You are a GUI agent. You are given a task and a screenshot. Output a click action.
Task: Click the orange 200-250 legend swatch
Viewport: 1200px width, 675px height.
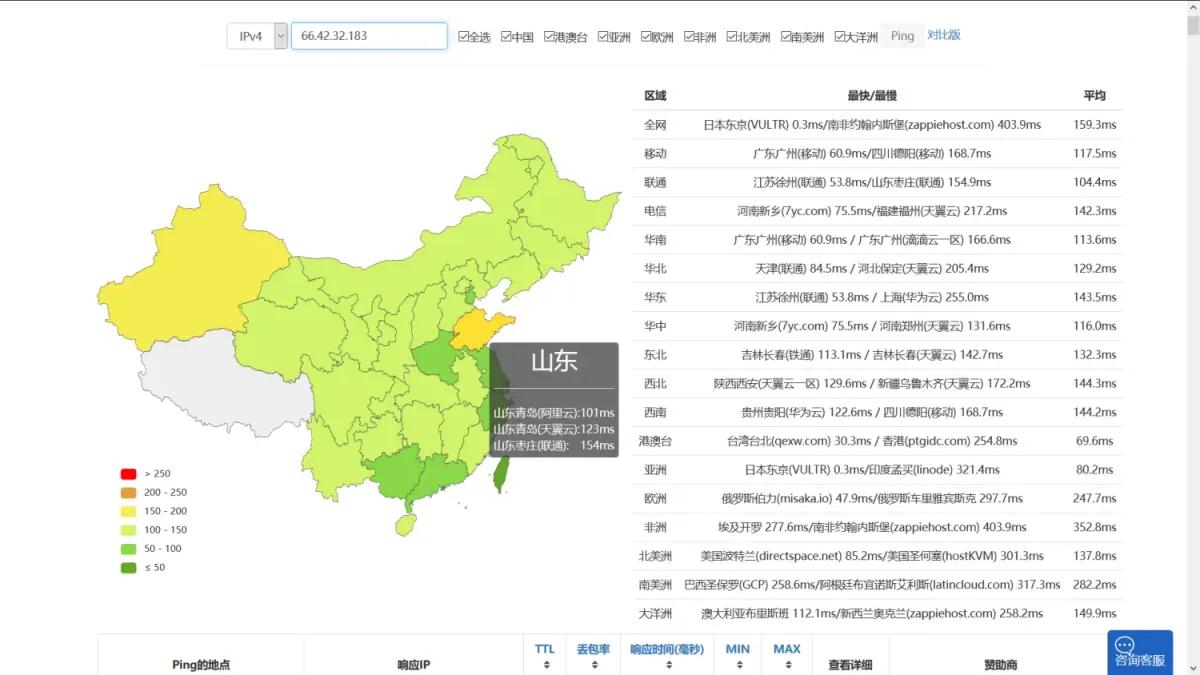pos(128,493)
